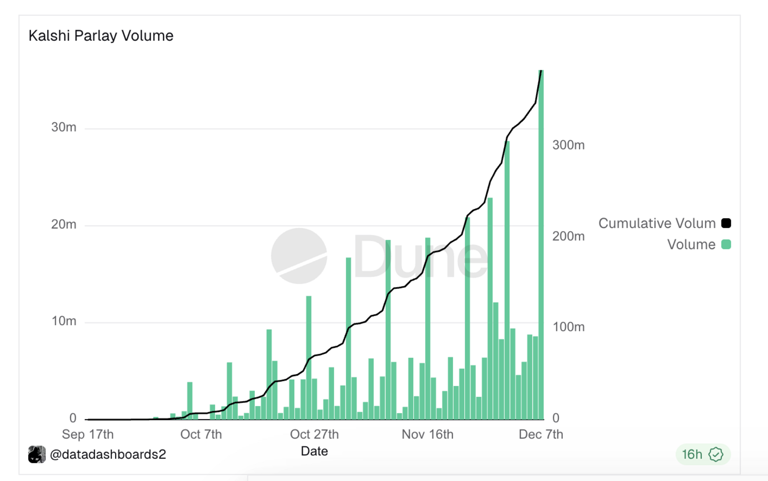This screenshot has width=768, height=481.
Task: Click the Volume legend label
Action: pos(691,244)
